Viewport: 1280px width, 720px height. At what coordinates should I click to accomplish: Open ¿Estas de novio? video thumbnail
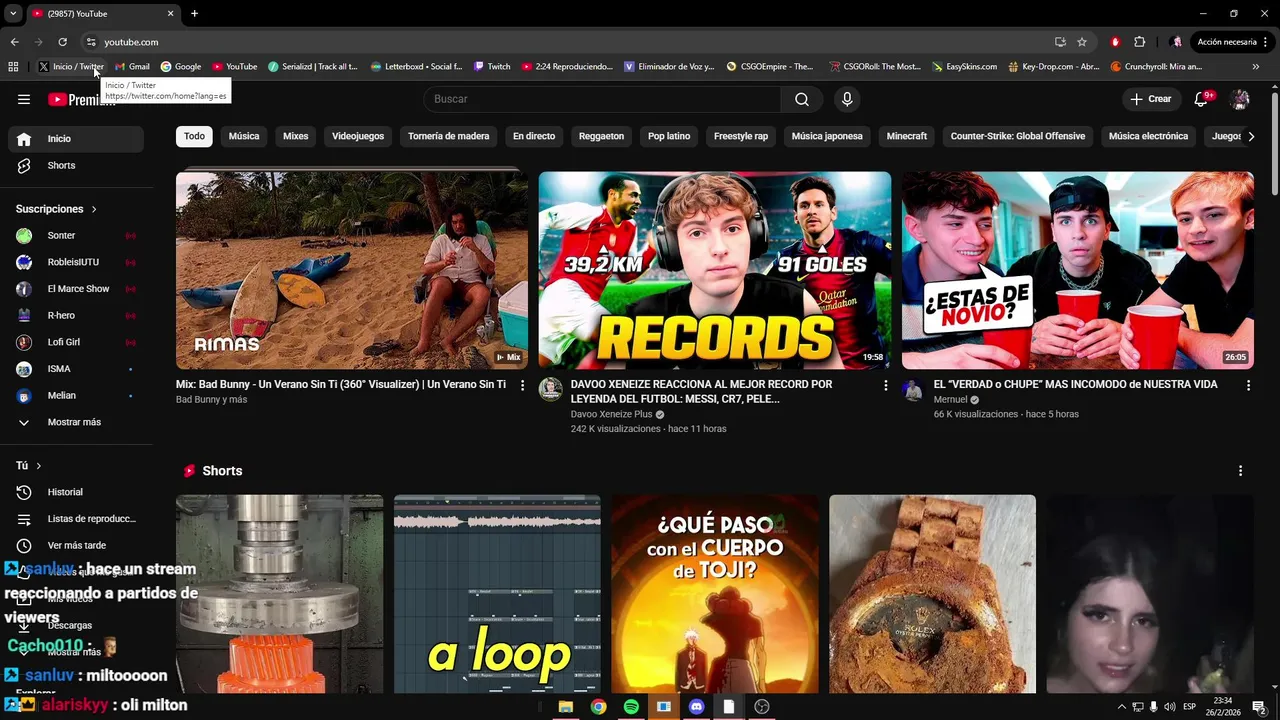(1078, 270)
